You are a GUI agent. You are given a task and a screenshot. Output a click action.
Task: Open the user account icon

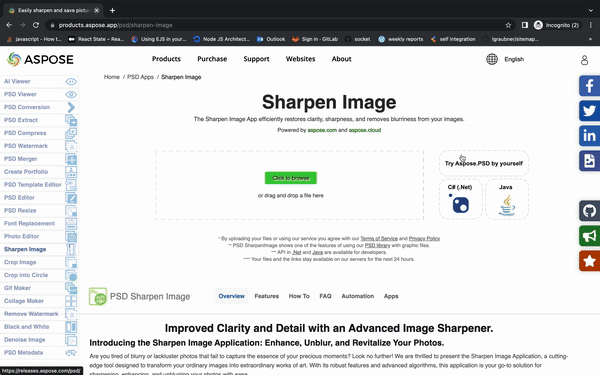[584, 60]
